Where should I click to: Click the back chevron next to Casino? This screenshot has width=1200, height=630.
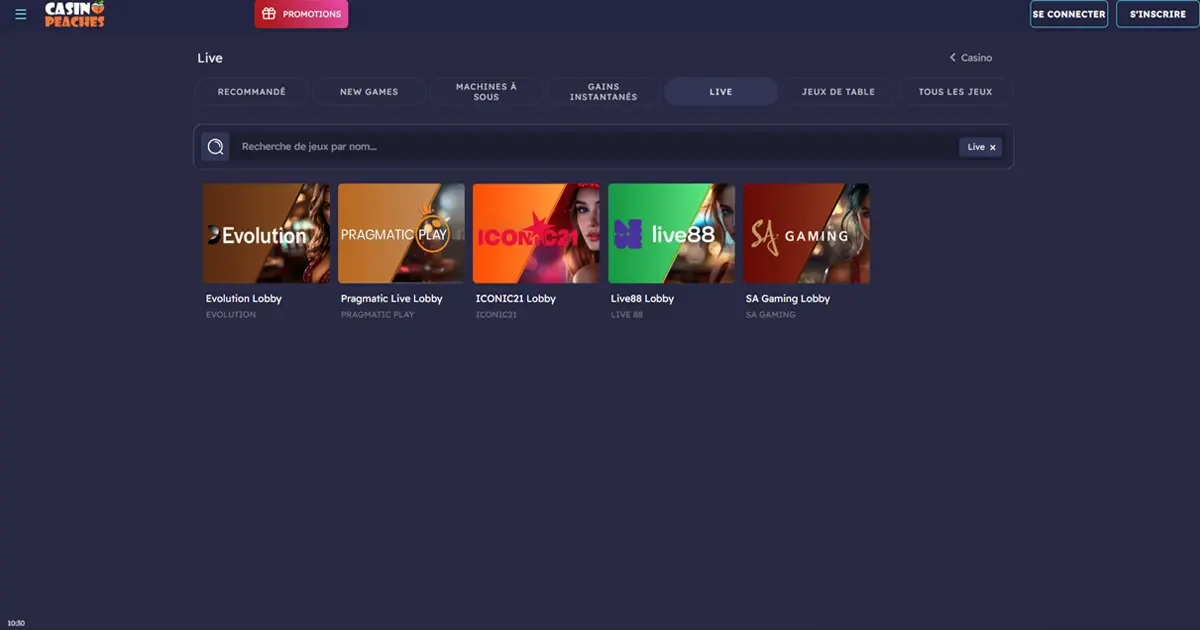tap(953, 58)
